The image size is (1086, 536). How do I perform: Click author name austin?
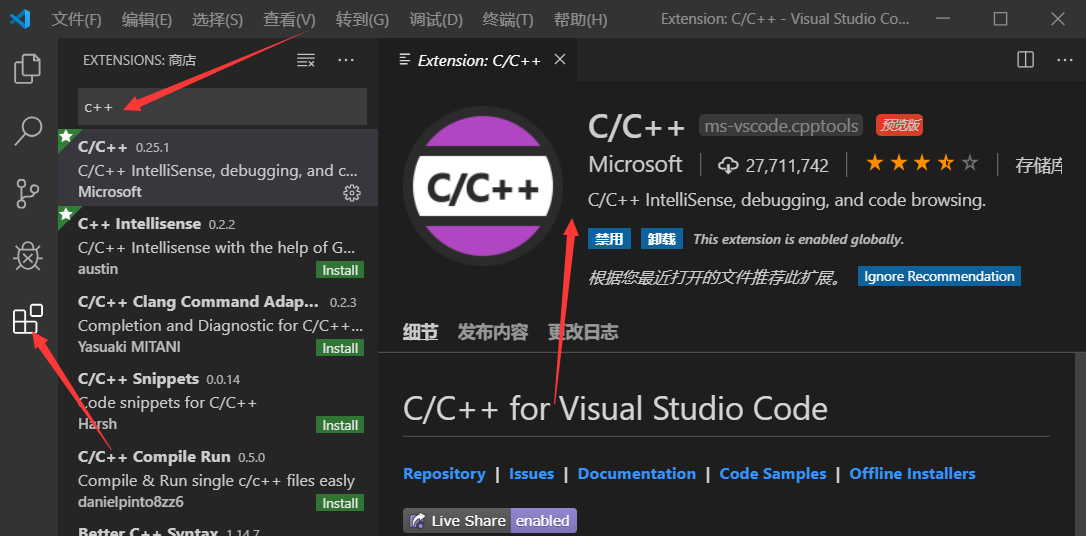[x=98, y=269]
